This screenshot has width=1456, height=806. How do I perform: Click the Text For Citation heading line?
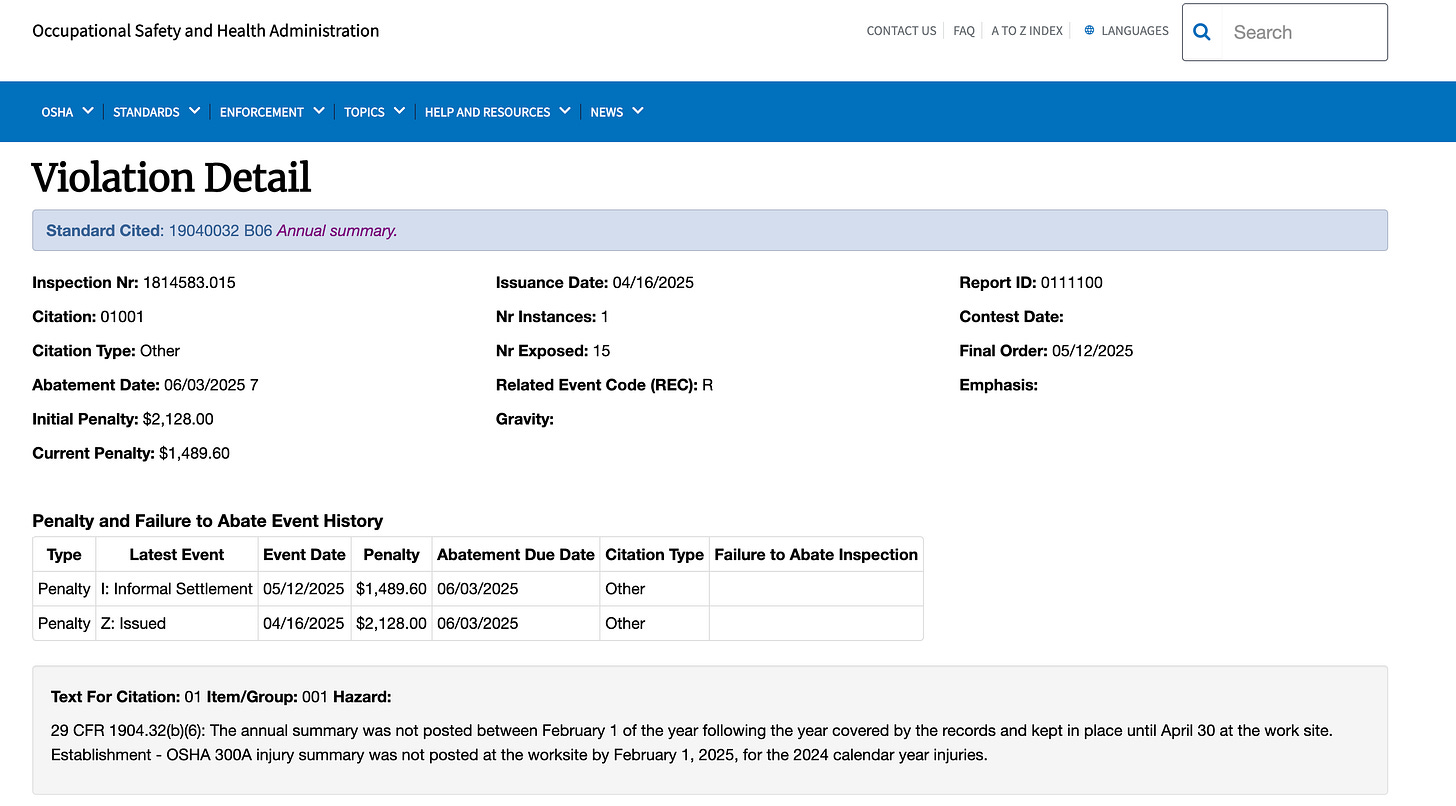[222, 696]
